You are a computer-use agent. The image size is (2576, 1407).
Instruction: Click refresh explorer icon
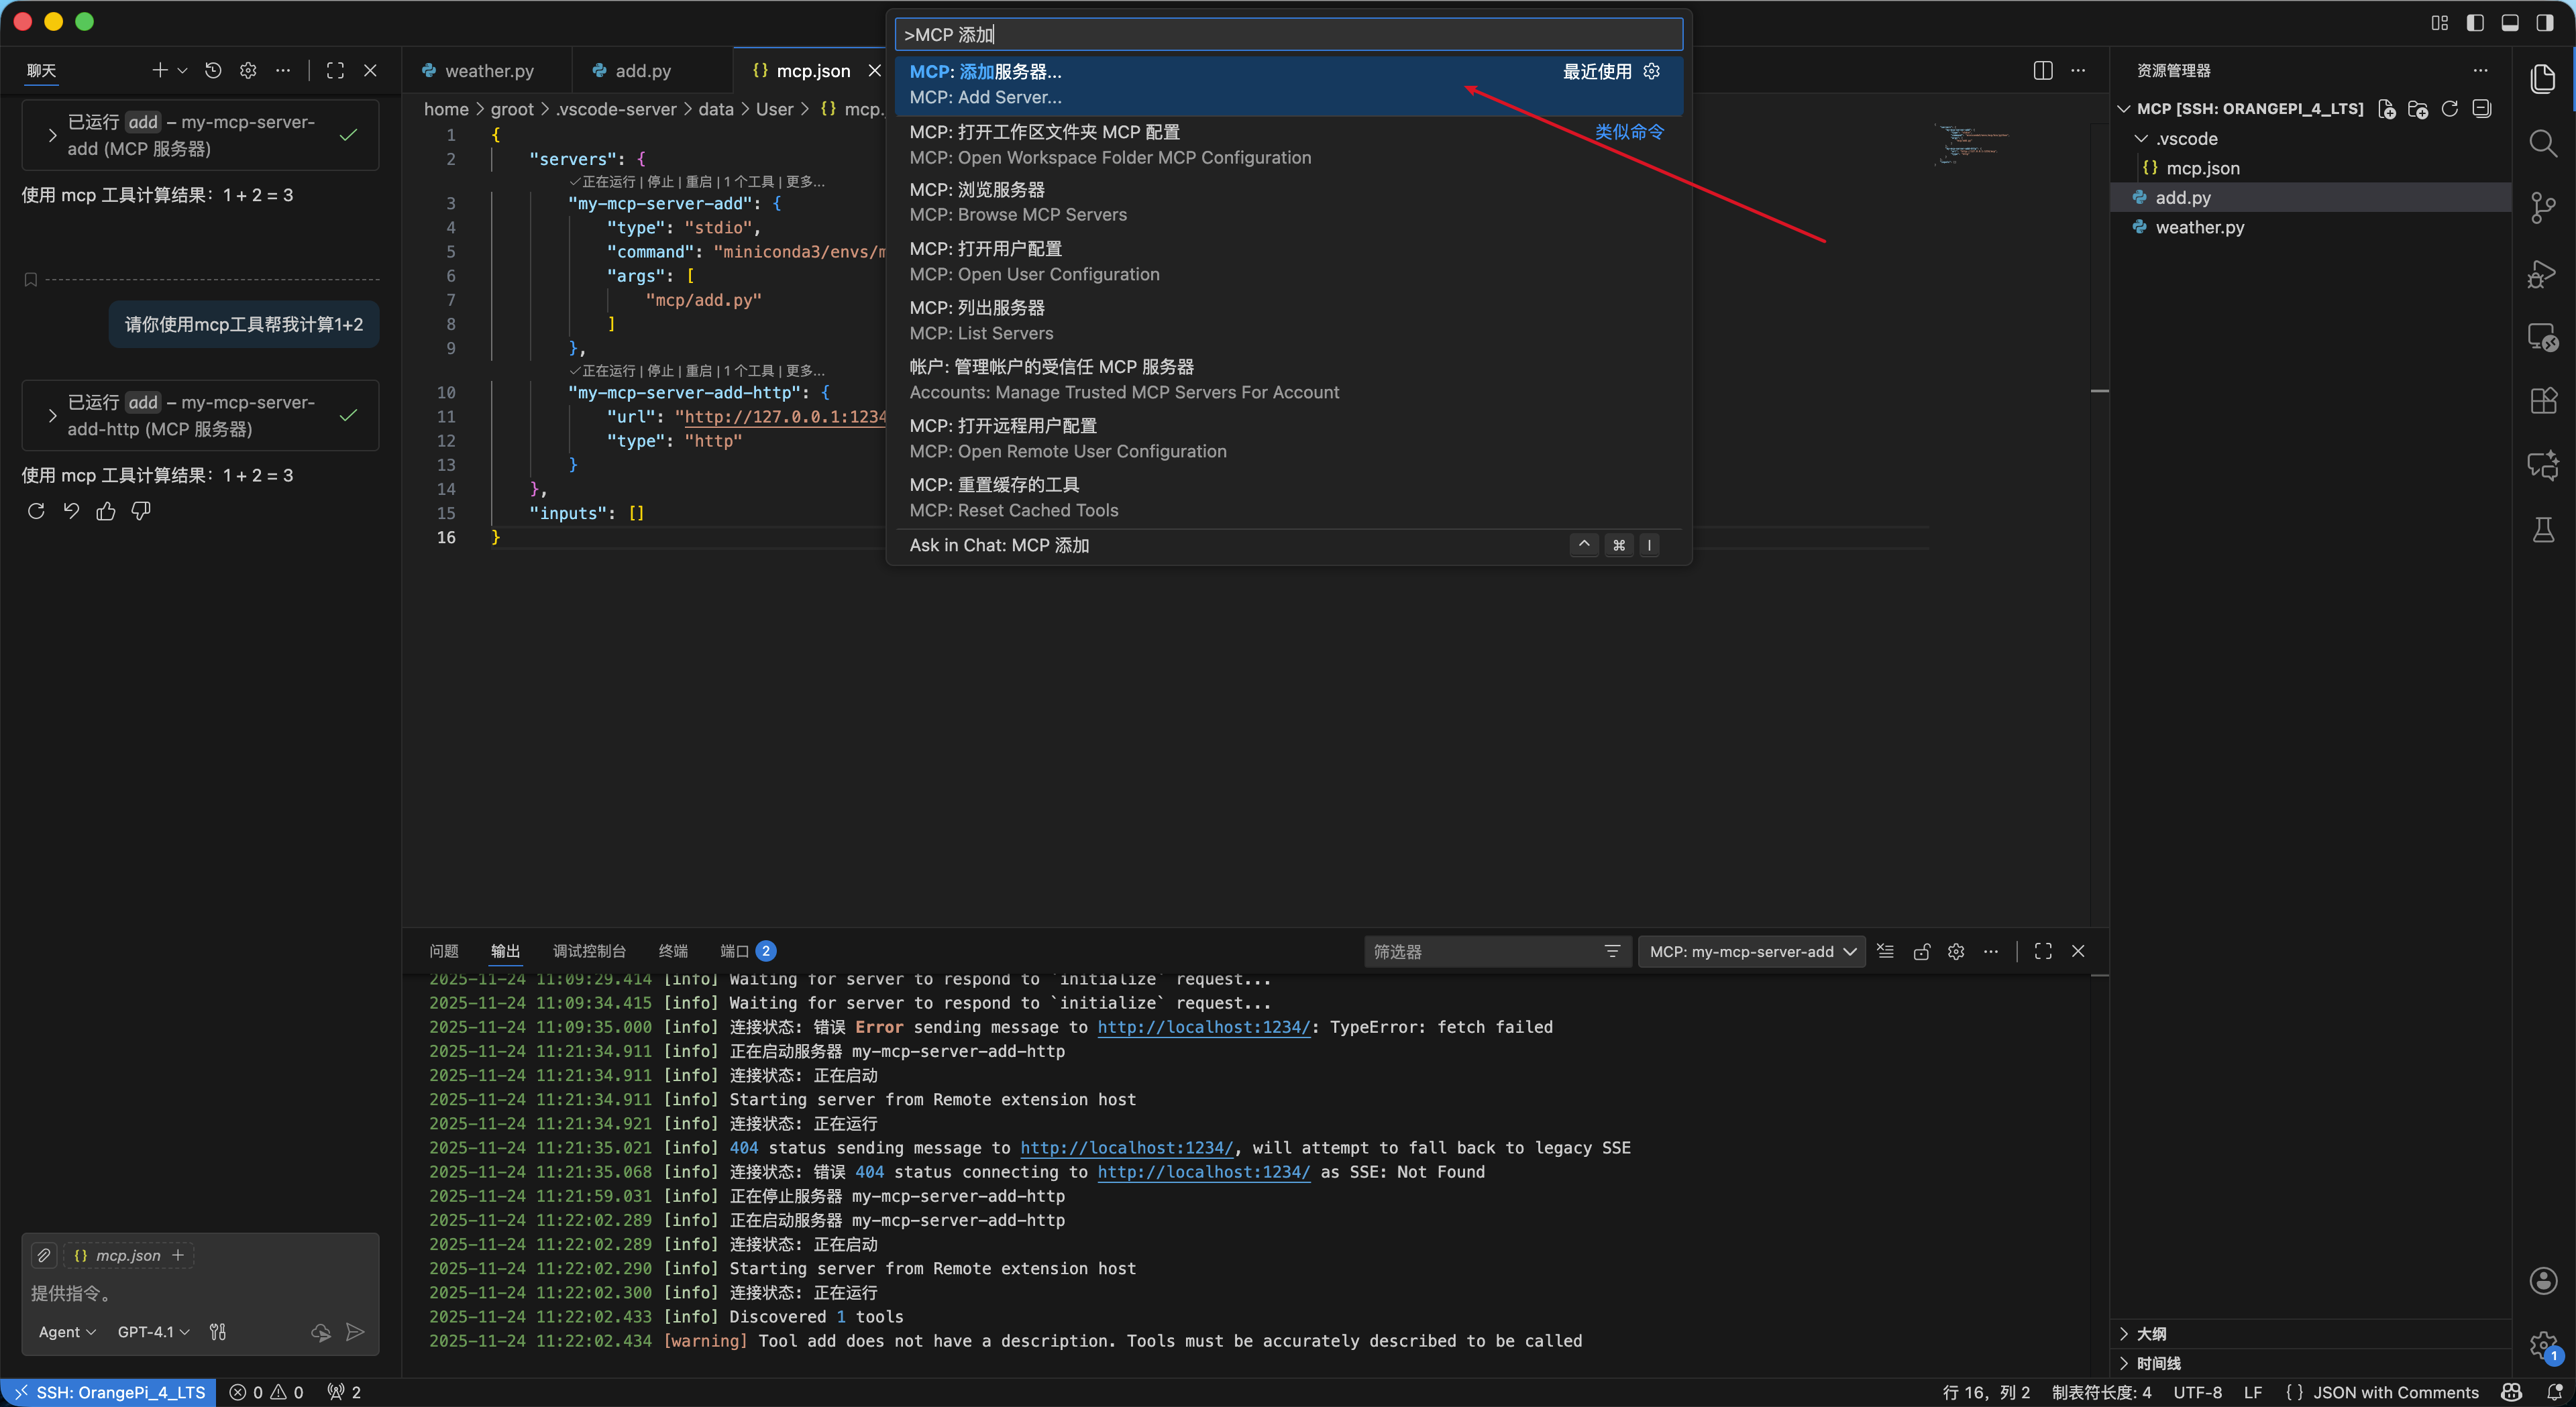pyautogui.click(x=2449, y=109)
